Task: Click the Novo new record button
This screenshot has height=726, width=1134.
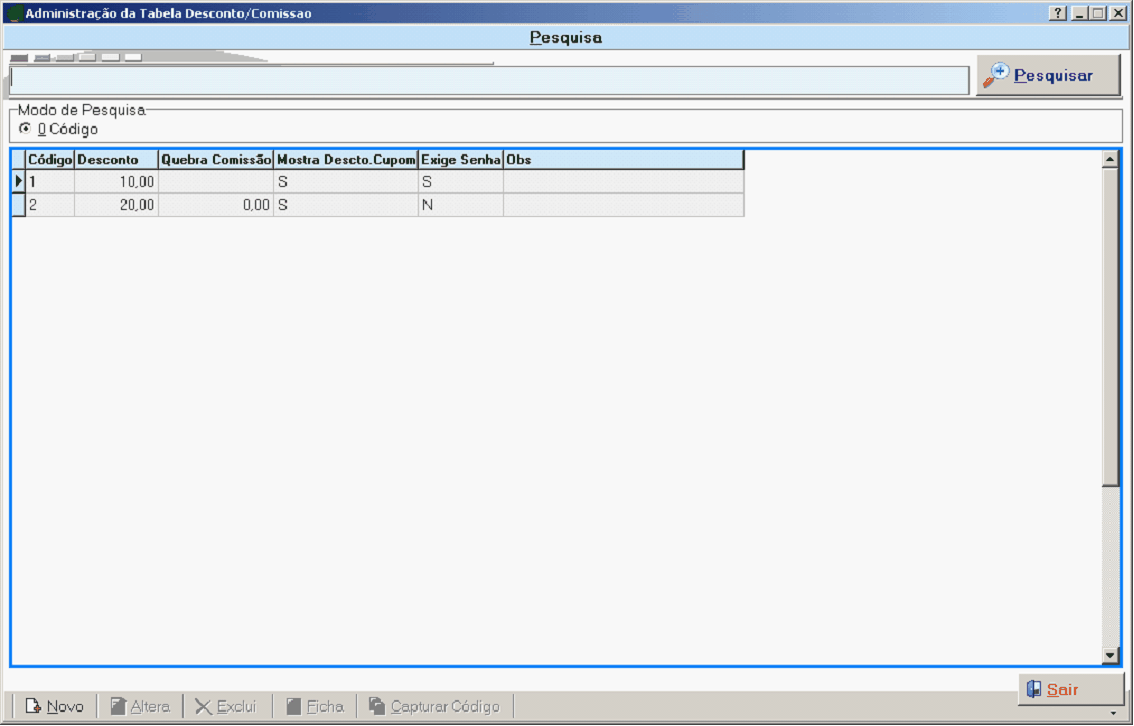Action: pos(55,706)
